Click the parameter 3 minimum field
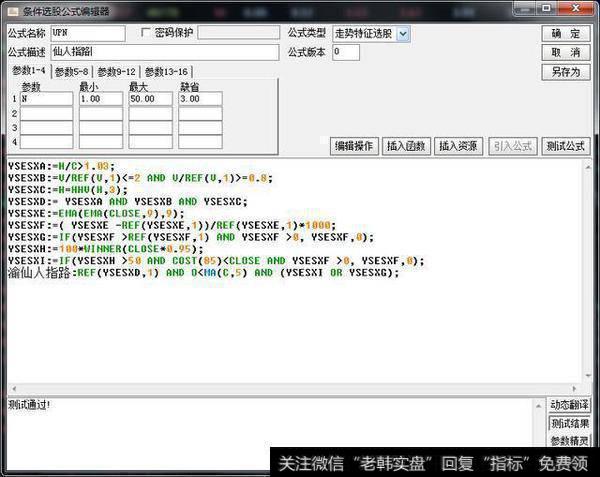The height and width of the screenshot is (477, 600). click(101, 128)
